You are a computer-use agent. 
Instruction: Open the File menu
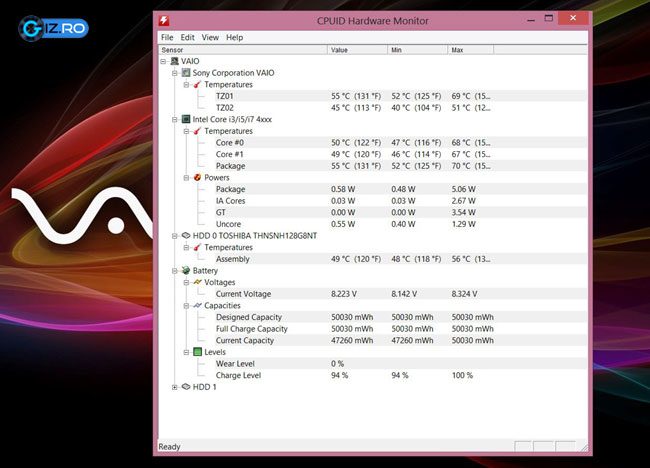(167, 37)
